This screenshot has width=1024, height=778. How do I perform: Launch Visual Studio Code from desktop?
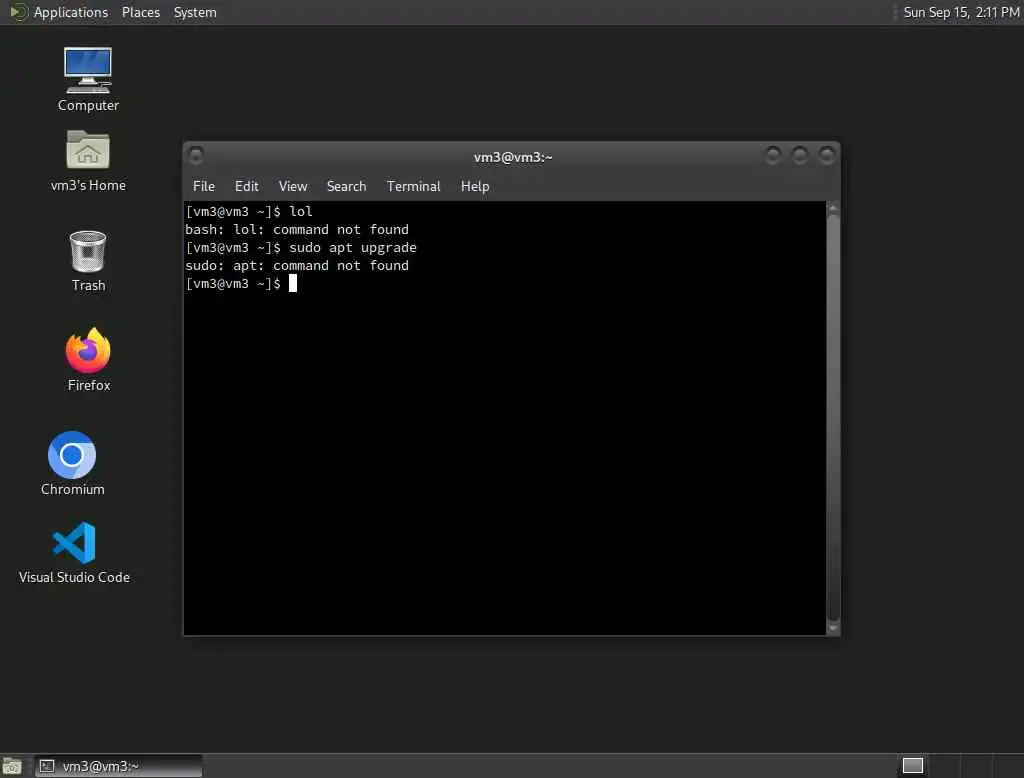pos(74,553)
